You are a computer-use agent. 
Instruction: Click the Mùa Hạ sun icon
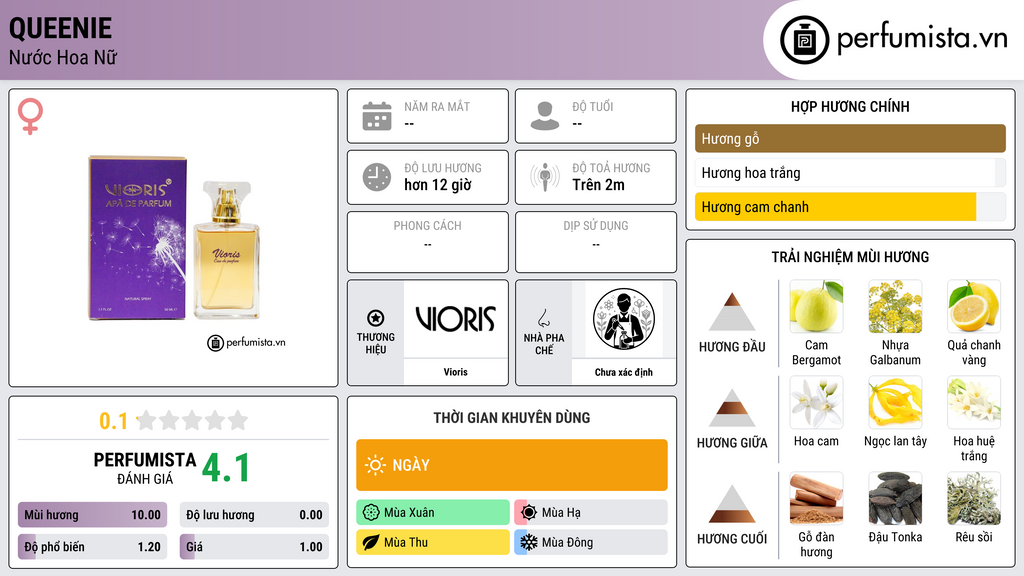[529, 513]
